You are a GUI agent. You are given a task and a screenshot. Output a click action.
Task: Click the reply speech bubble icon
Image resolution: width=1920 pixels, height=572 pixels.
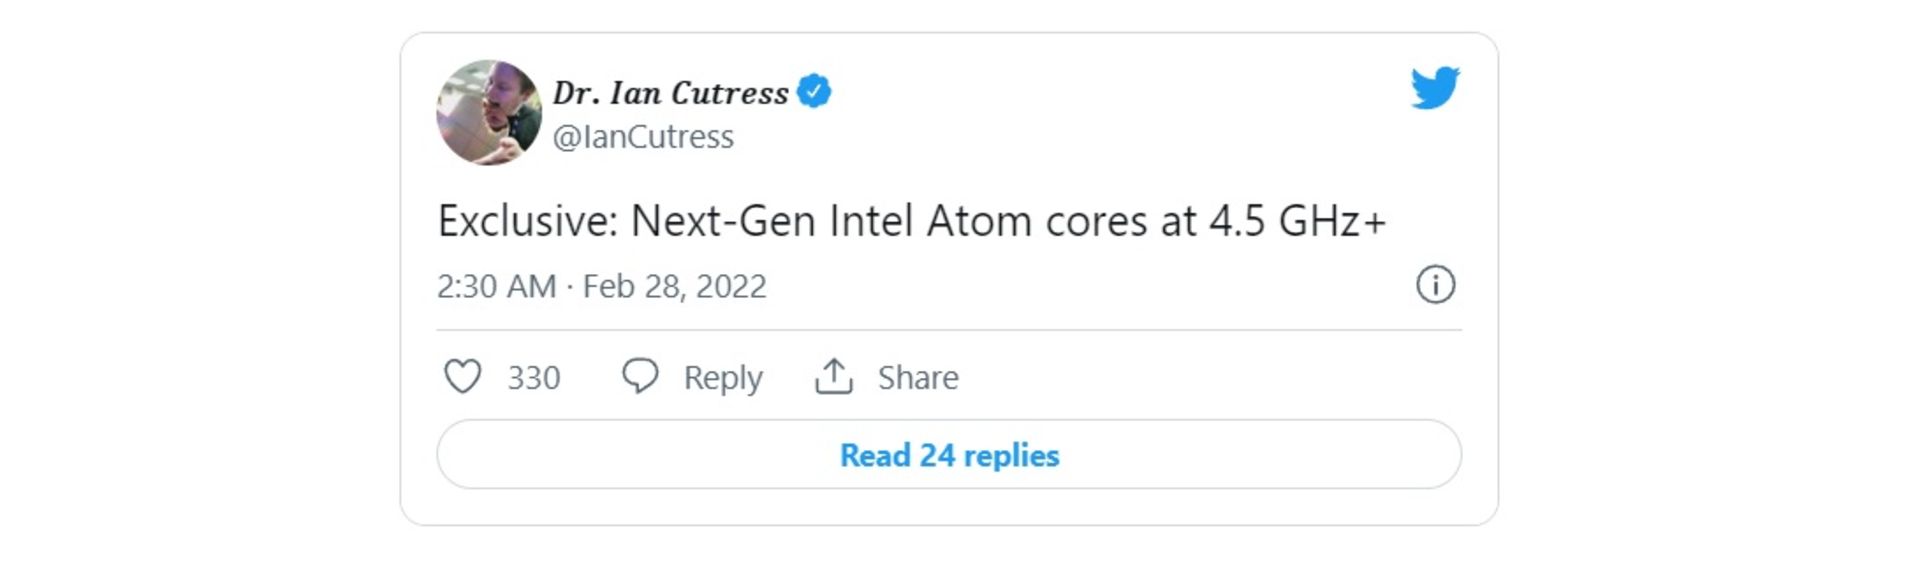(x=640, y=376)
